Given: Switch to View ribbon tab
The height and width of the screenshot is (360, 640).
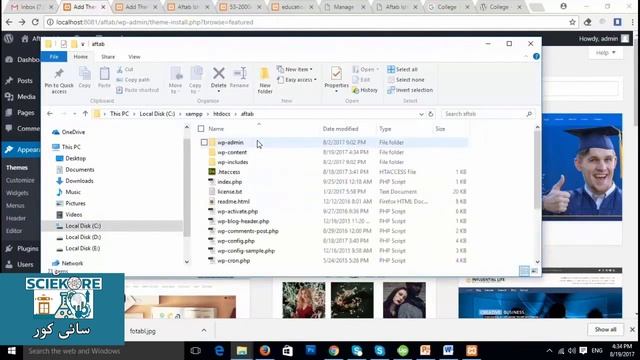Looking at the screenshot, I should tap(134, 57).
